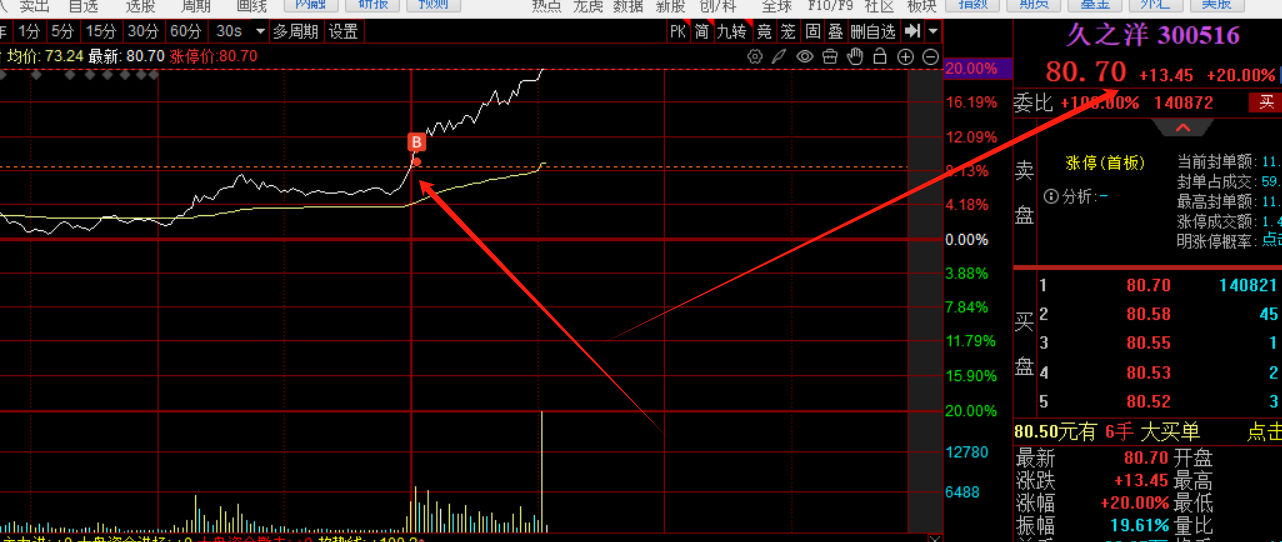1282x542 pixels.
Task: Collapse the order book panel chevron
Action: 1182,128
